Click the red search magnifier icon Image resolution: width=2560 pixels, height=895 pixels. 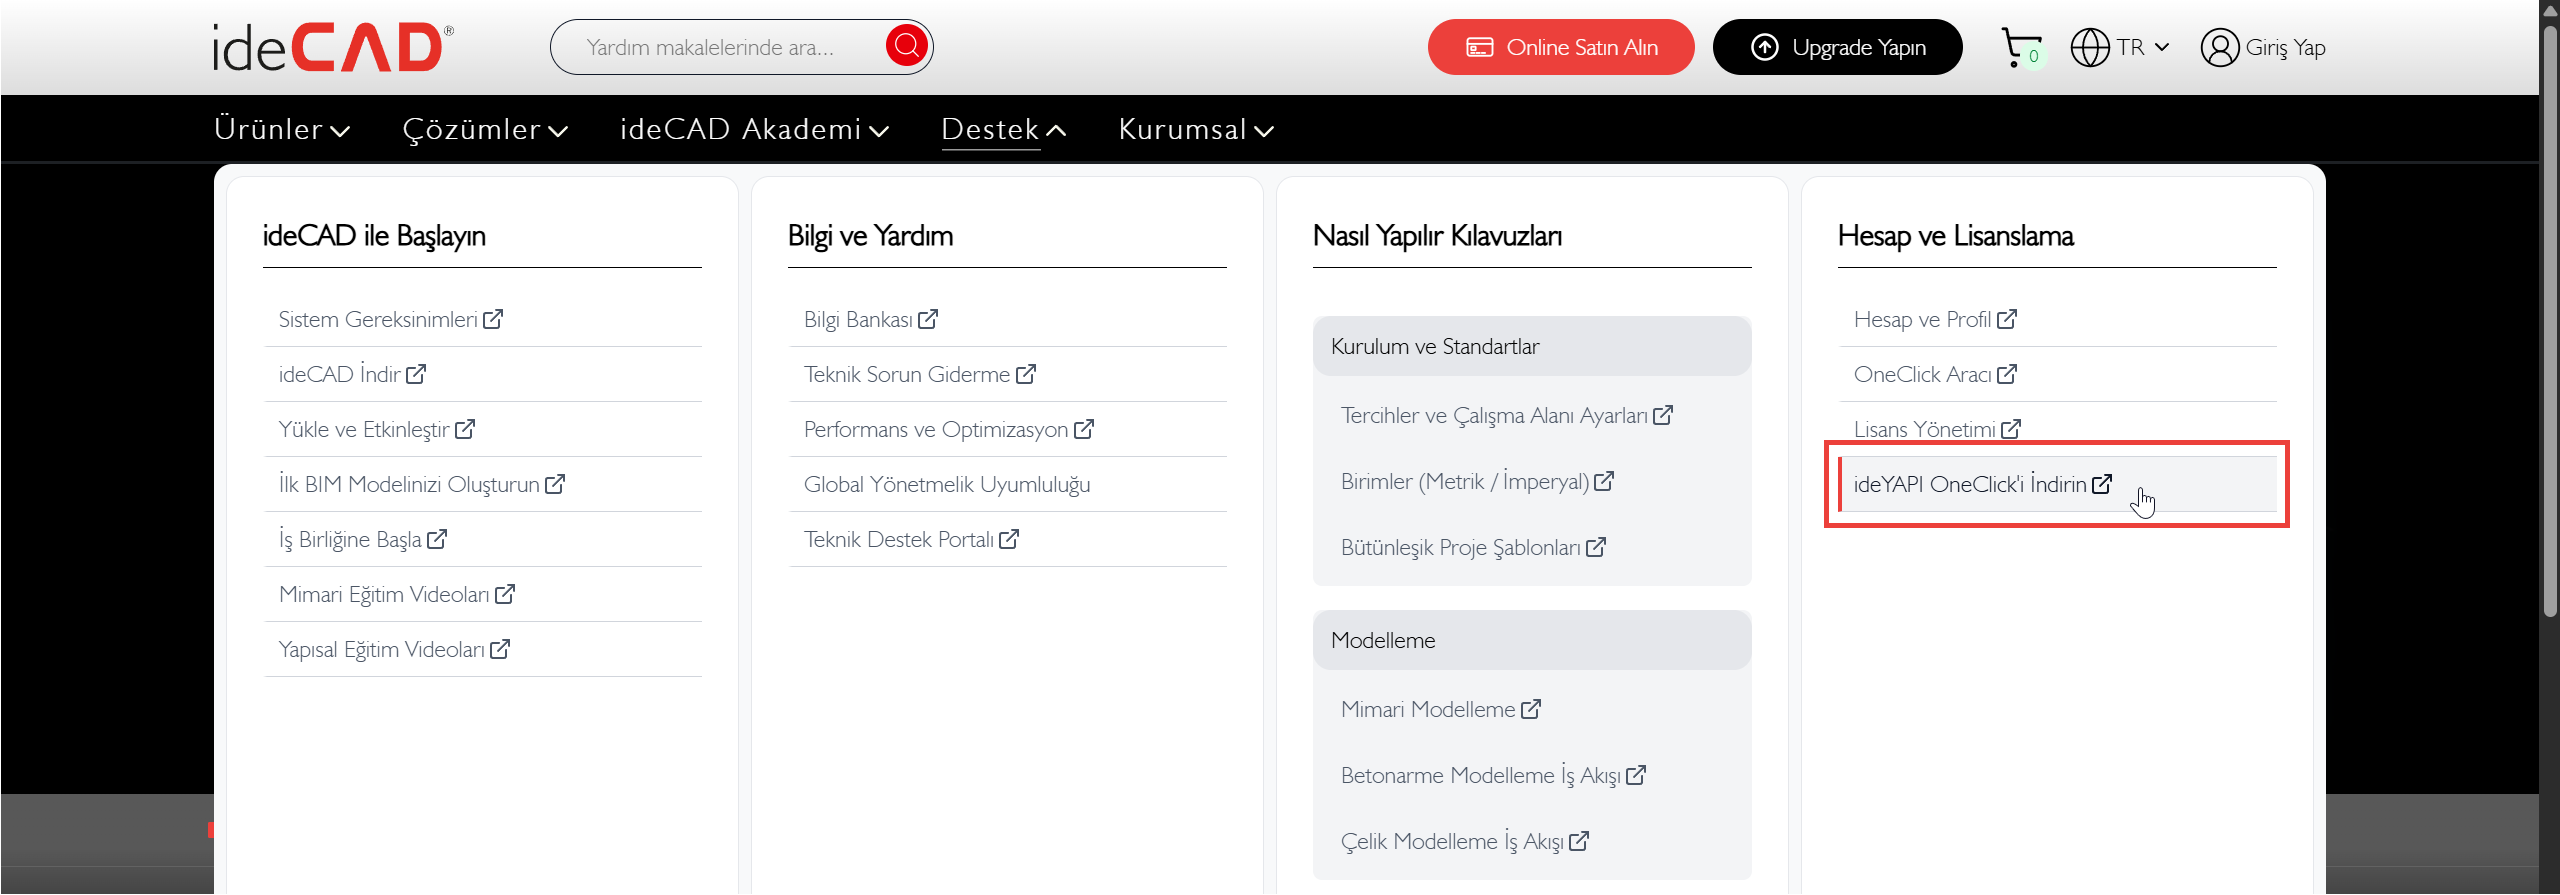click(907, 46)
